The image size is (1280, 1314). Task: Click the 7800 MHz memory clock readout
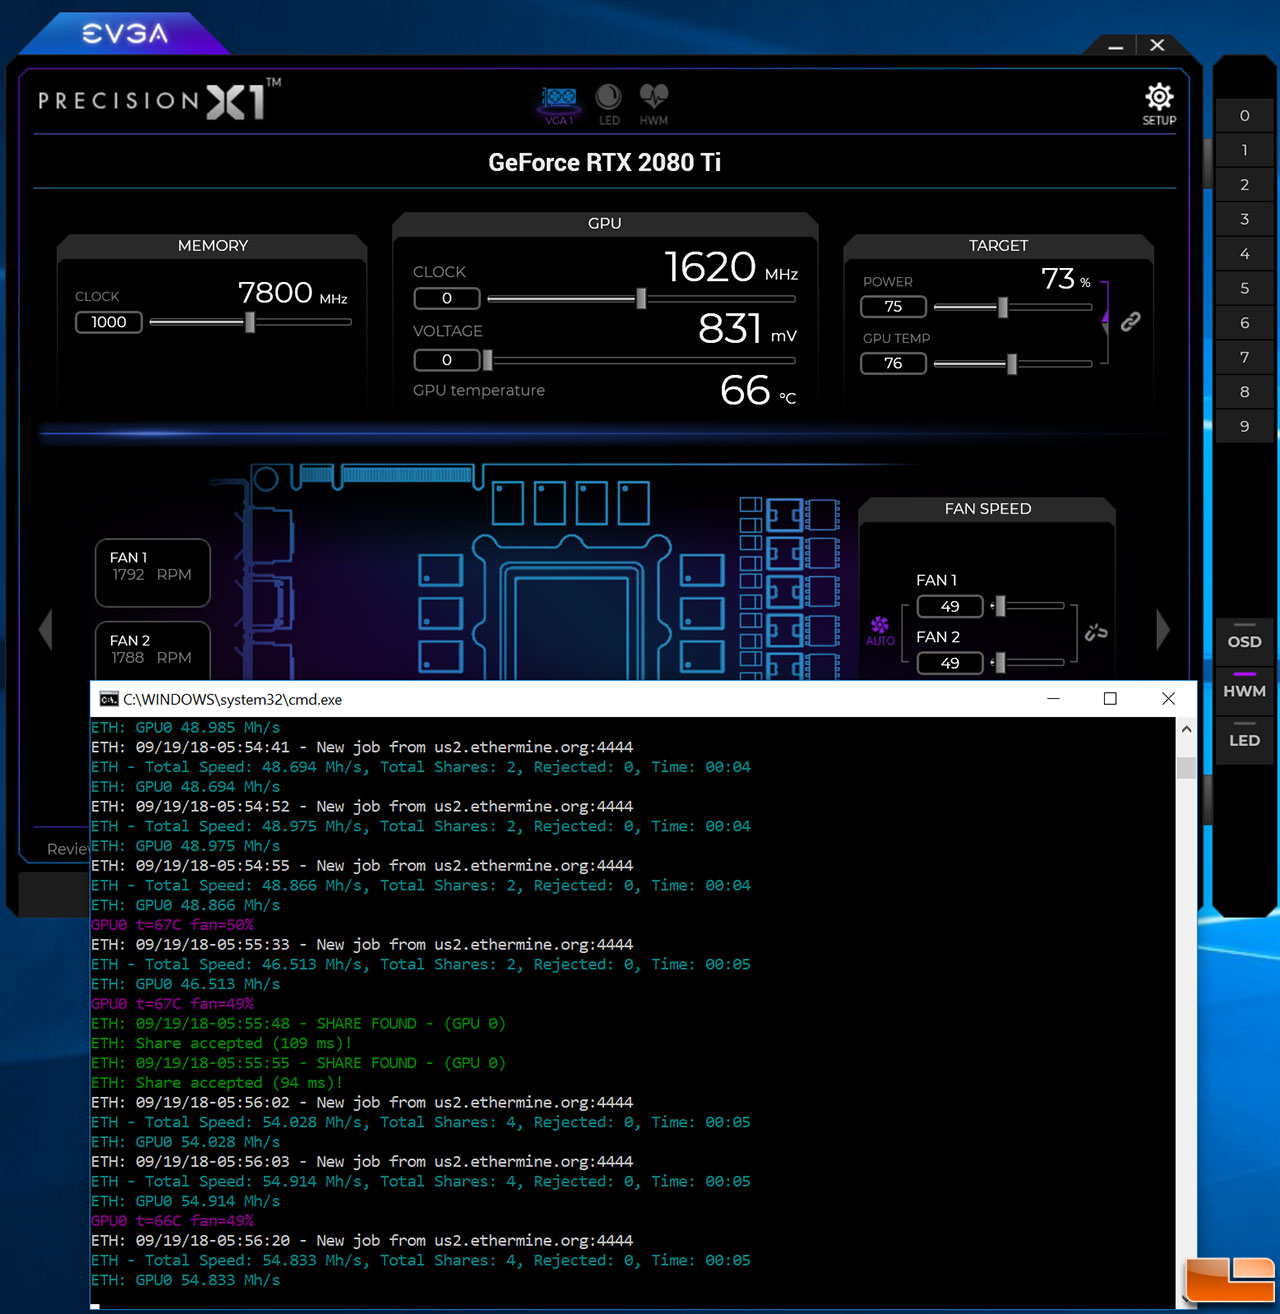point(293,293)
